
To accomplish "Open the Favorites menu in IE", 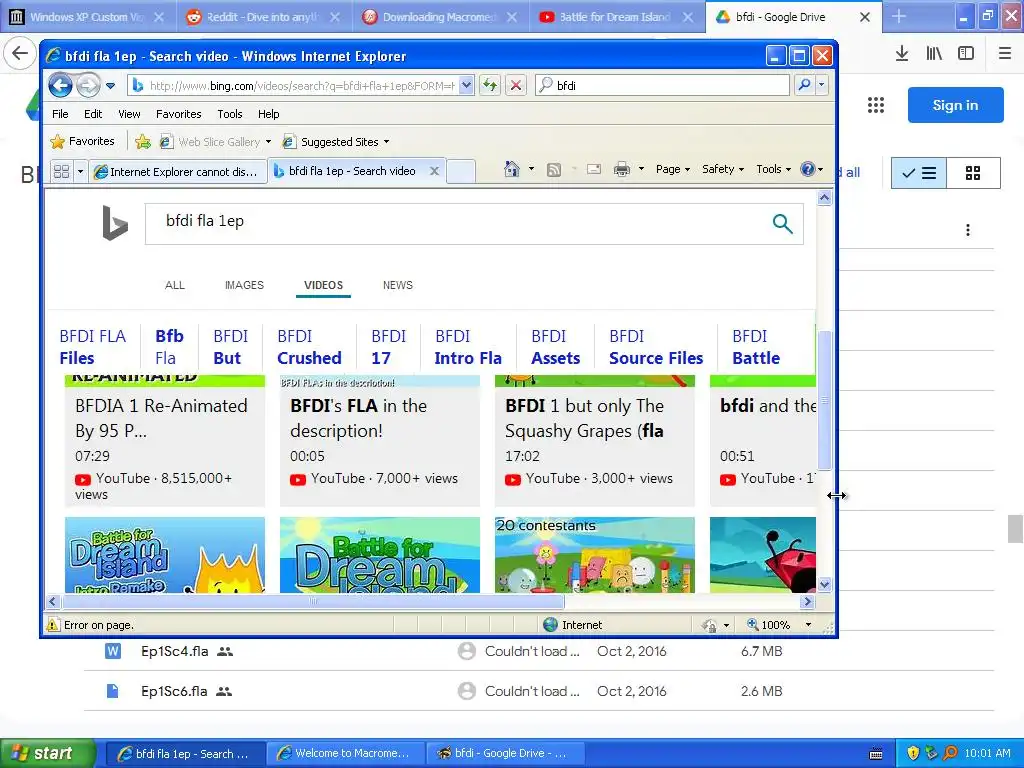I will click(178, 114).
